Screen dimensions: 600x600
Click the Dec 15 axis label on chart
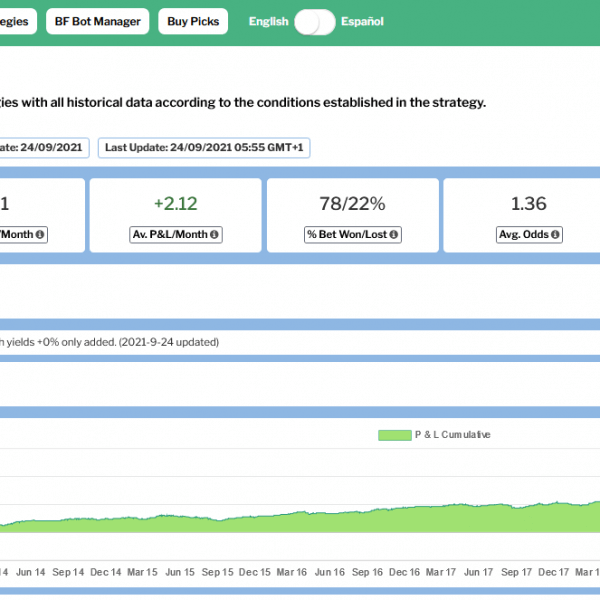pos(254,572)
